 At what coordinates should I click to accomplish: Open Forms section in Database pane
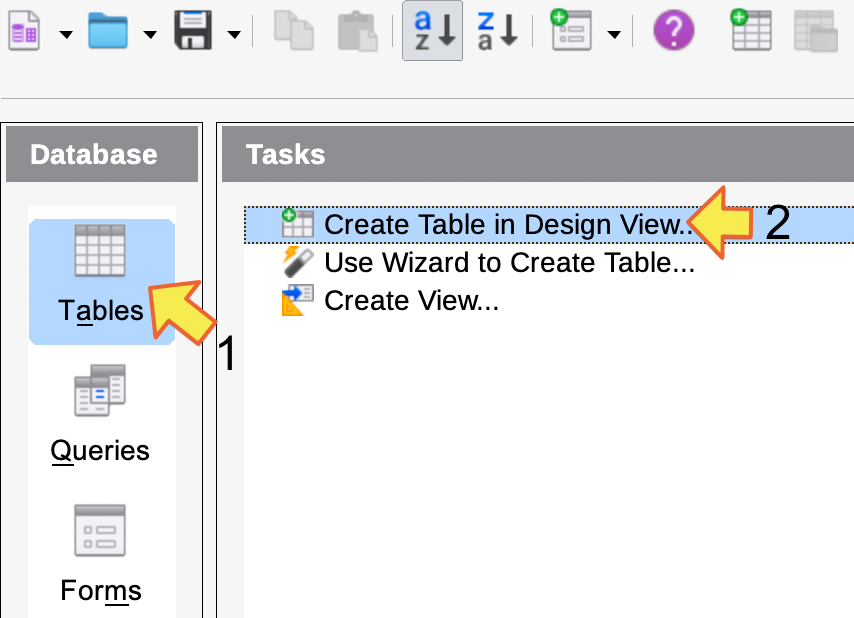click(x=100, y=555)
